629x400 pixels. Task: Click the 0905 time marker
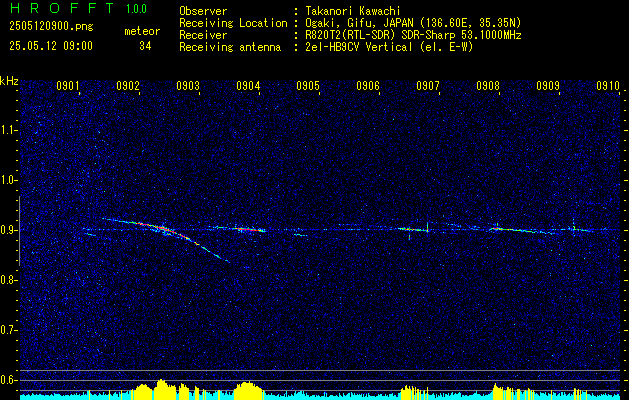coord(308,85)
